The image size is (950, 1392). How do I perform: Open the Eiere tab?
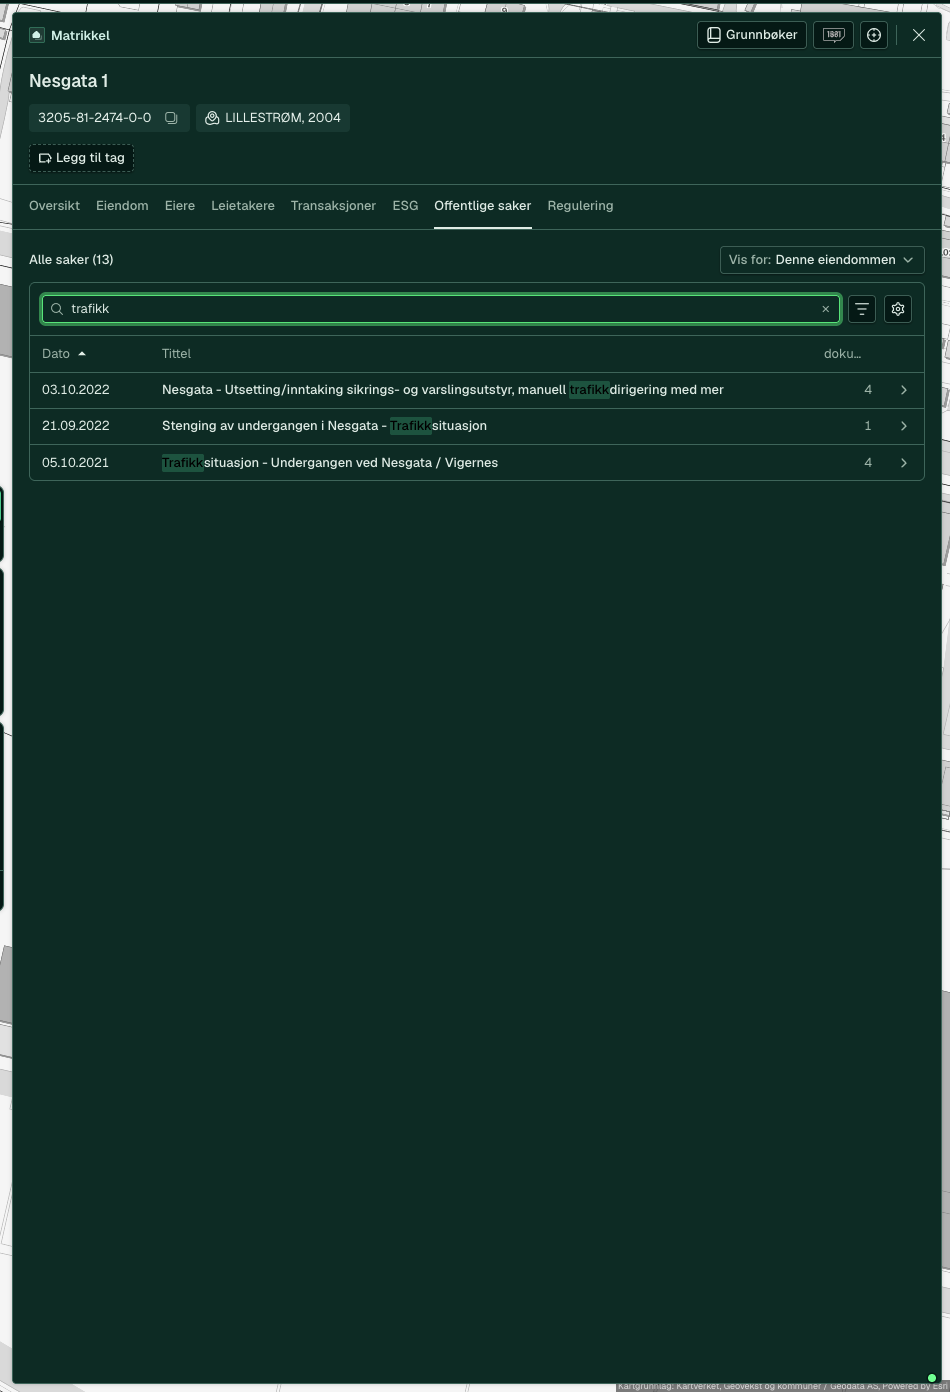click(180, 206)
